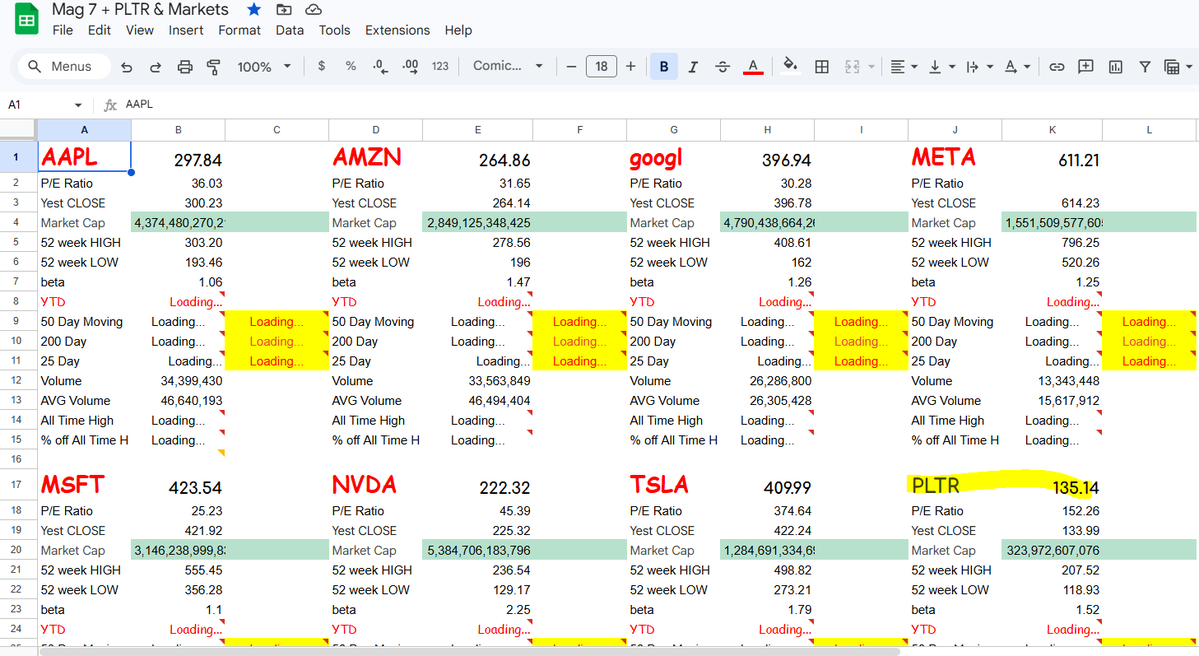Click the merge cells icon
1199x656 pixels.
(x=853, y=67)
